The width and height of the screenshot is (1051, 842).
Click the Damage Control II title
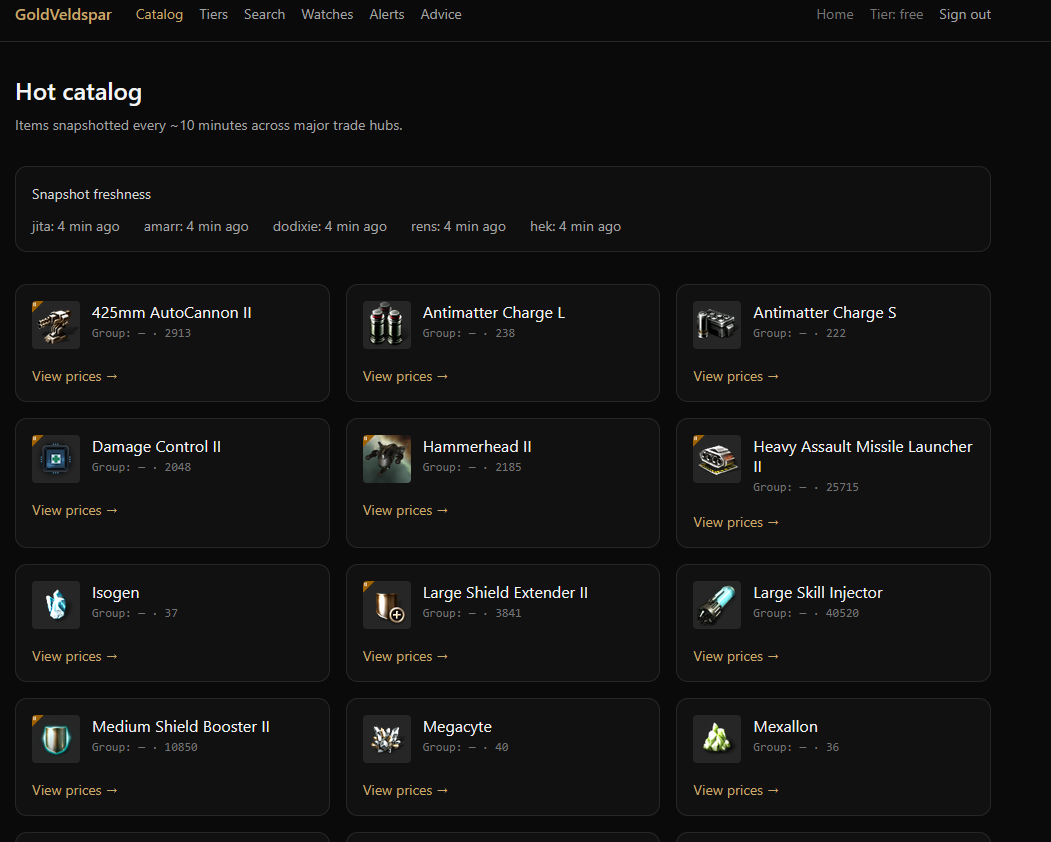pos(156,447)
